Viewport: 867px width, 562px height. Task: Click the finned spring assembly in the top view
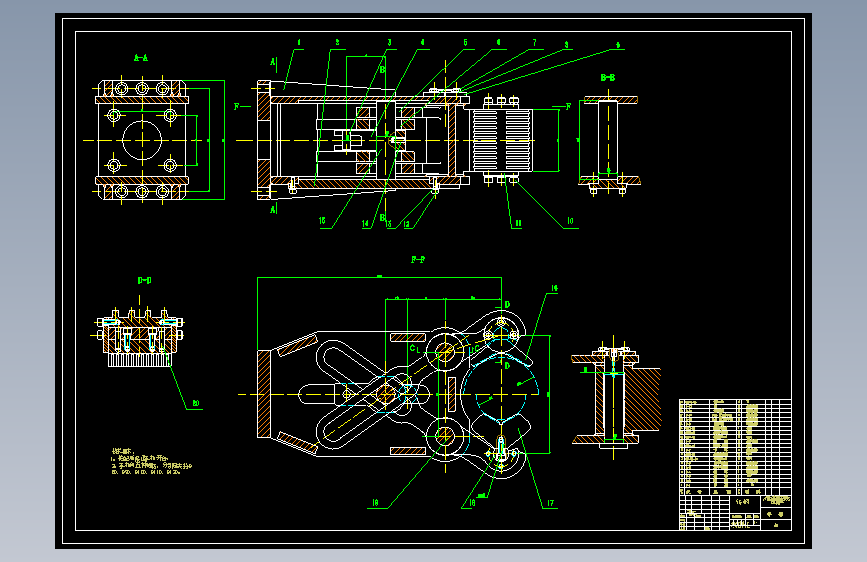tap(502, 140)
